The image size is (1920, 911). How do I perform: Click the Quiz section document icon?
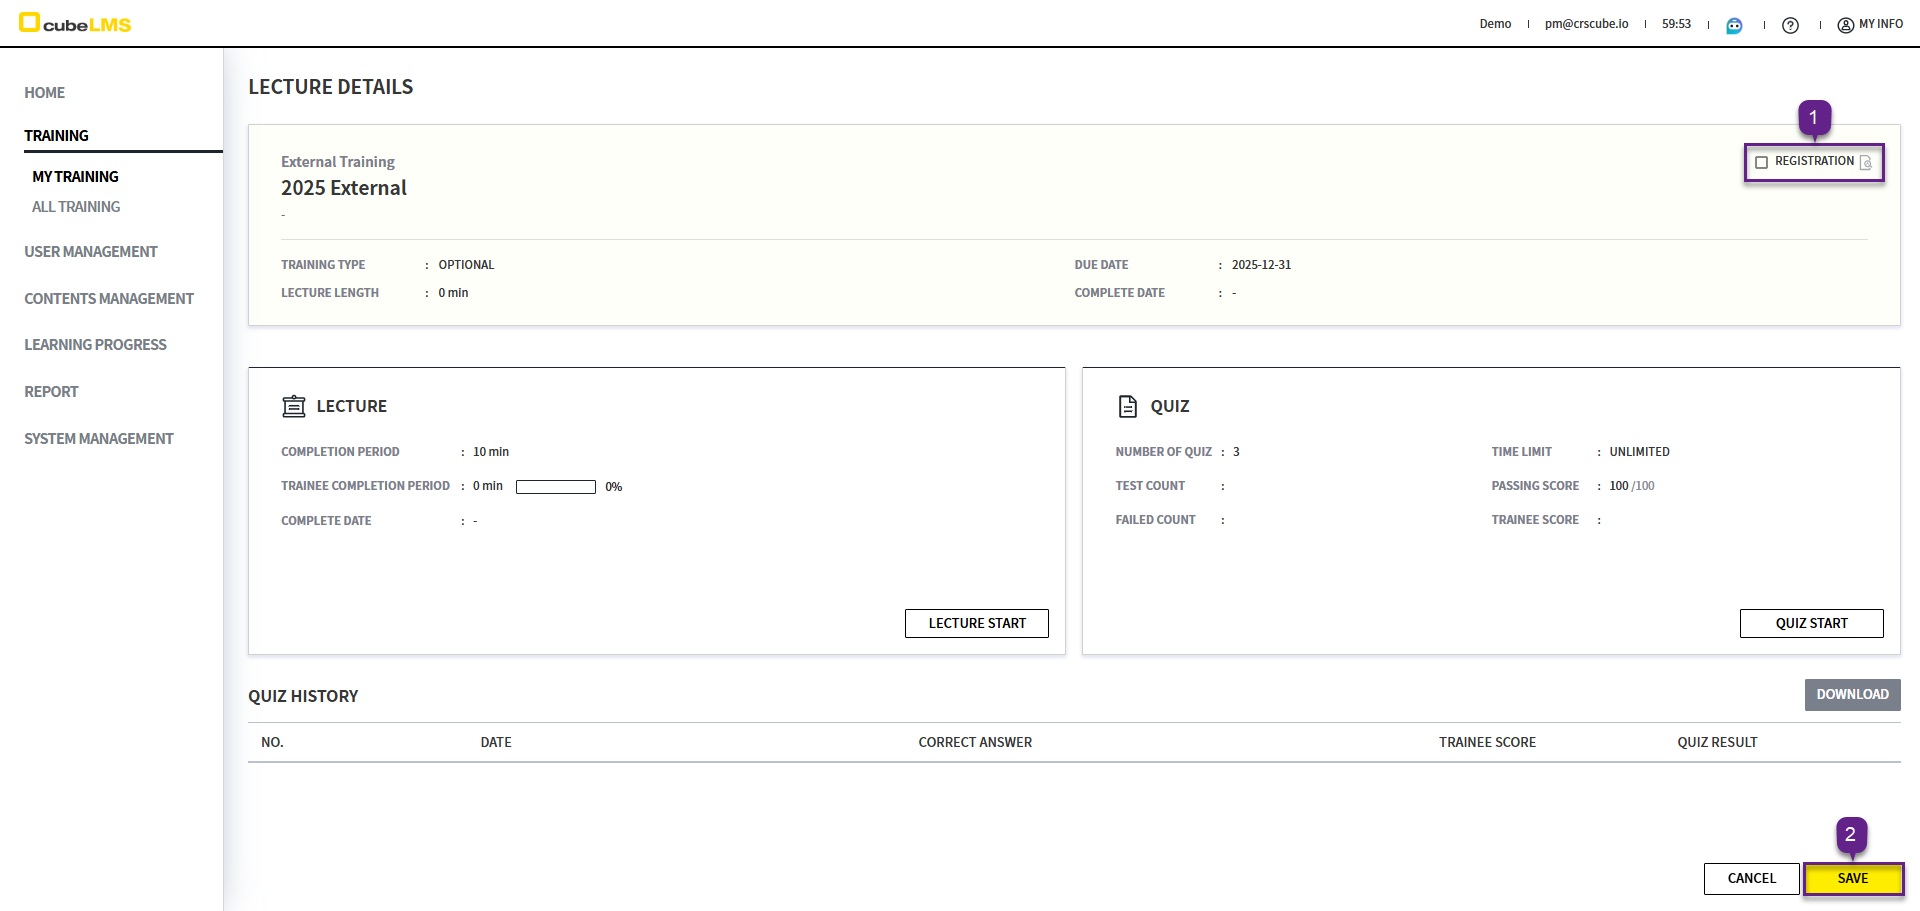click(x=1128, y=406)
